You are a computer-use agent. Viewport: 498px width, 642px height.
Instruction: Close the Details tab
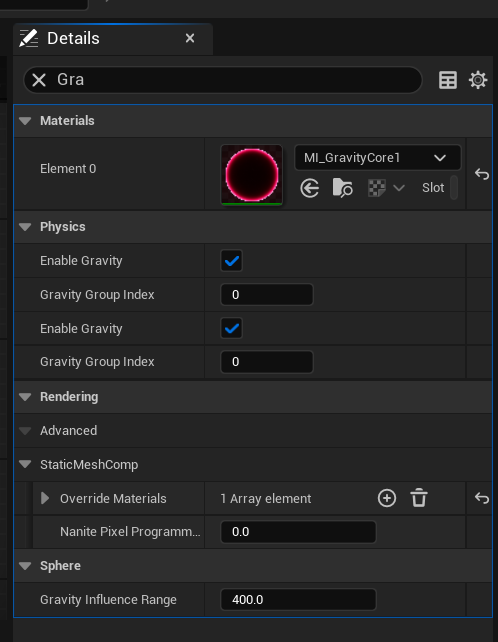(x=190, y=38)
